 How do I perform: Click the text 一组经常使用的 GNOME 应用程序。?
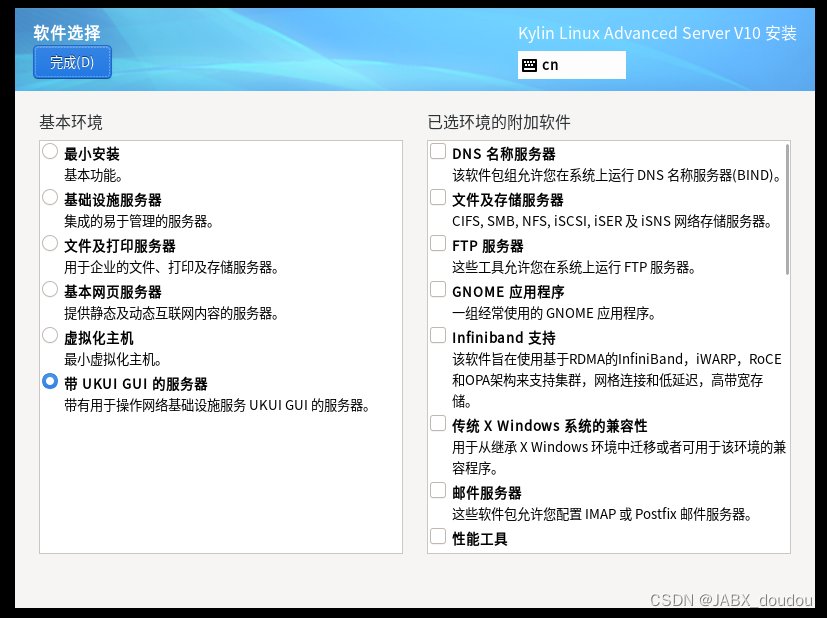tap(555, 313)
